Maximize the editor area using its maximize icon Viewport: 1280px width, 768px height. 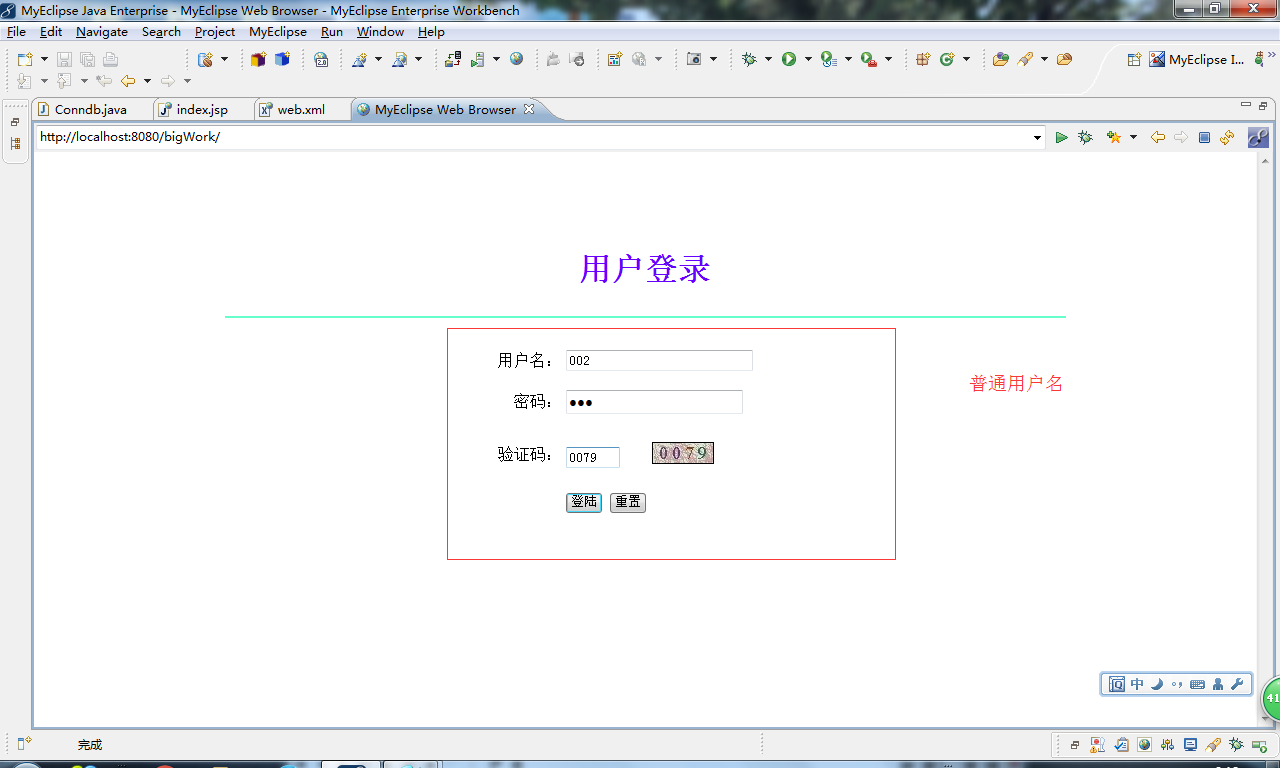[x=1263, y=105]
